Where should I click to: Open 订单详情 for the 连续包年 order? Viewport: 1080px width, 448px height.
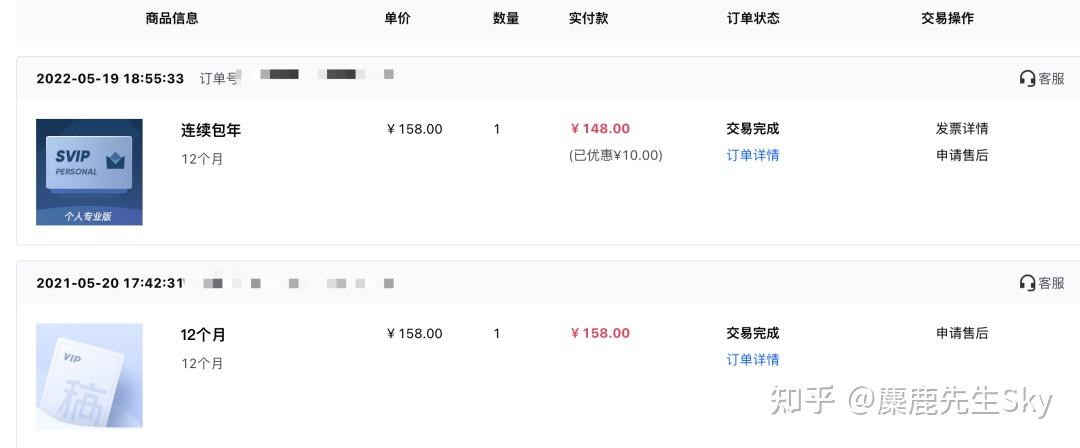pos(752,155)
